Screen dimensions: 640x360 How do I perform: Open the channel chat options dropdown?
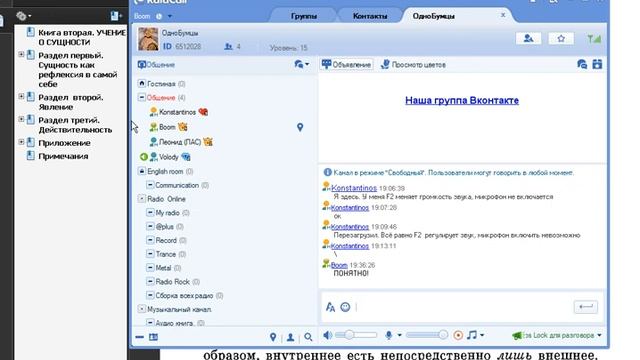tap(302, 64)
